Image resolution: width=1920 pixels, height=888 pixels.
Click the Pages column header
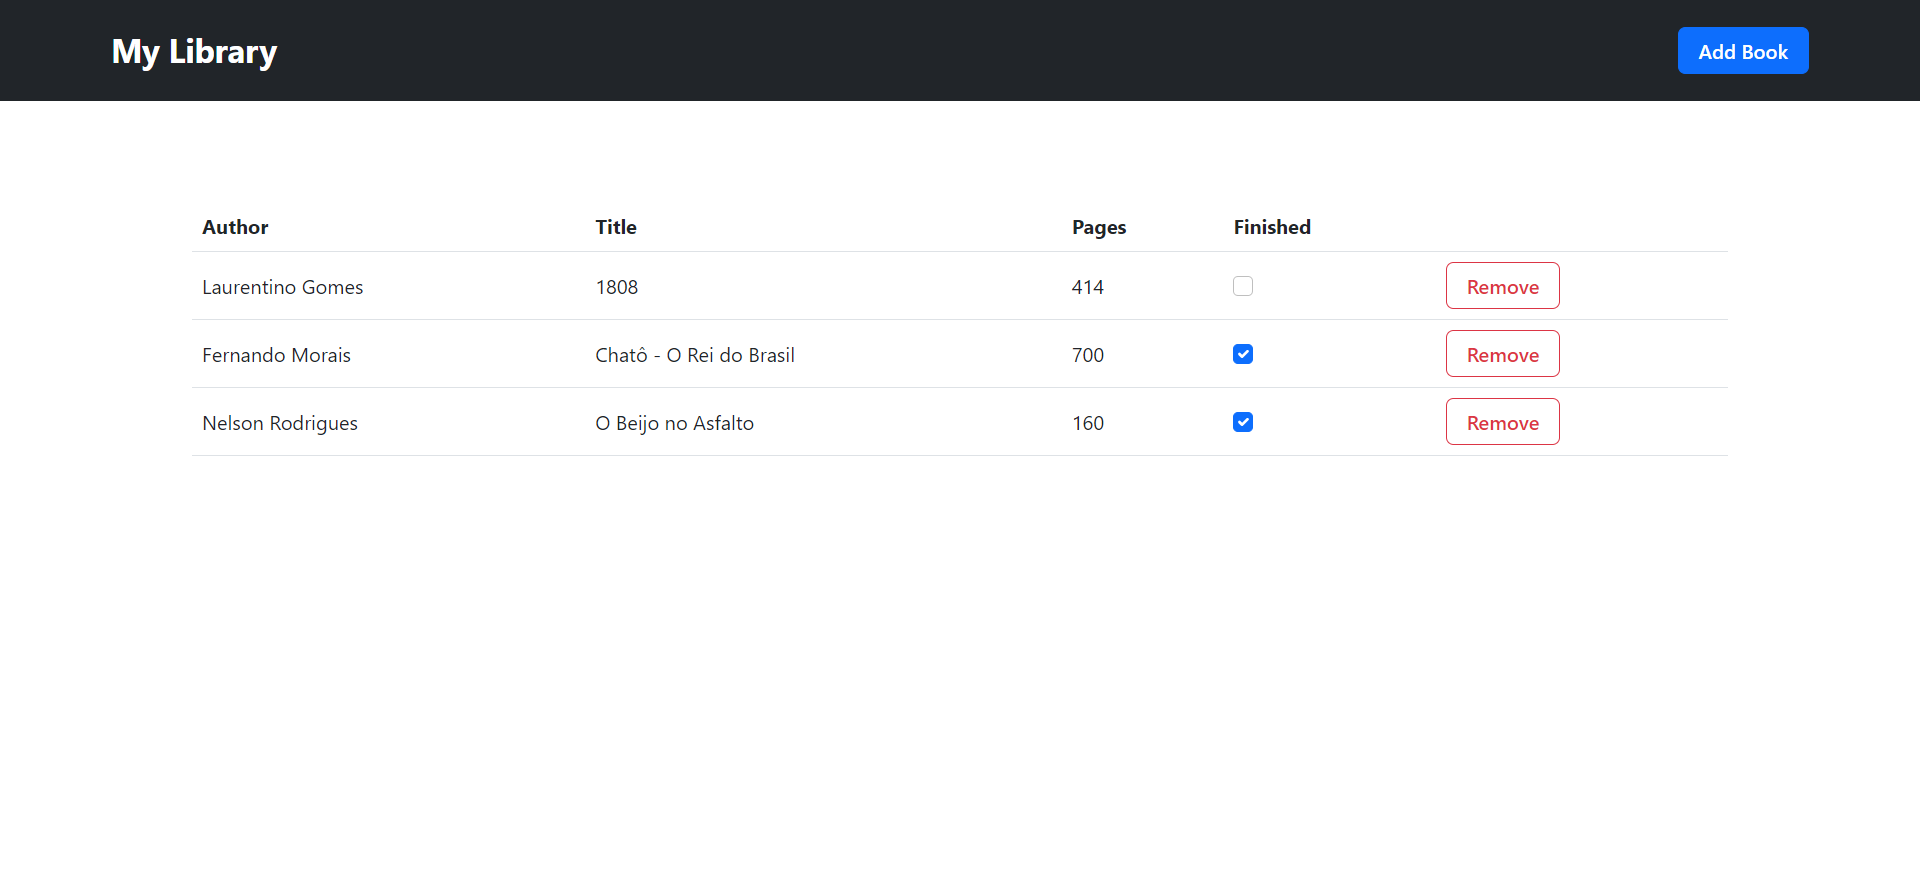tap(1098, 227)
